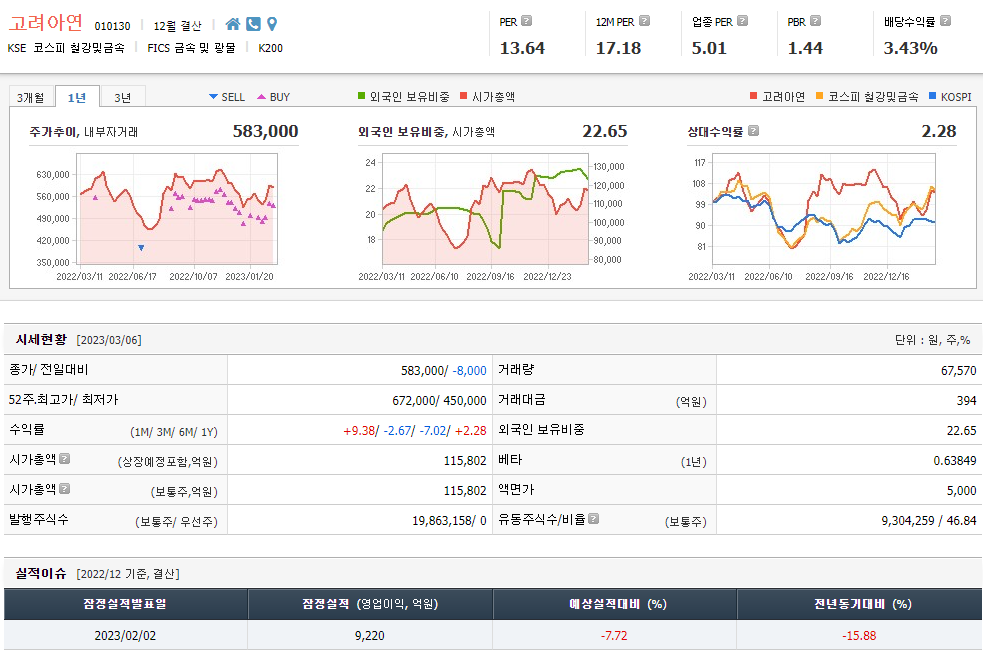Click help icon for 시가총액 (상장예정포함)

pos(64,459)
